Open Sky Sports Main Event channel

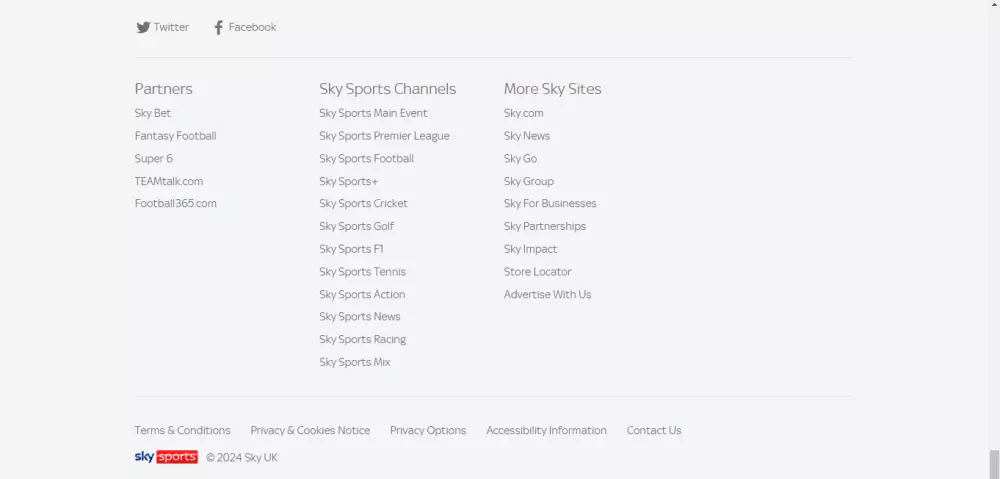click(374, 113)
